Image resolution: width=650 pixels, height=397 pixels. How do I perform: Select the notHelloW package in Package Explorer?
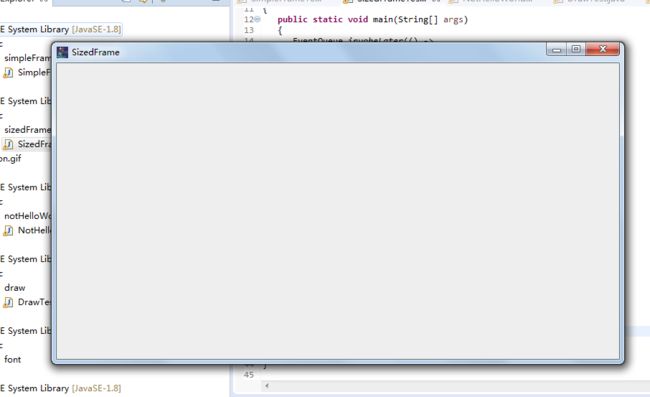point(27,216)
